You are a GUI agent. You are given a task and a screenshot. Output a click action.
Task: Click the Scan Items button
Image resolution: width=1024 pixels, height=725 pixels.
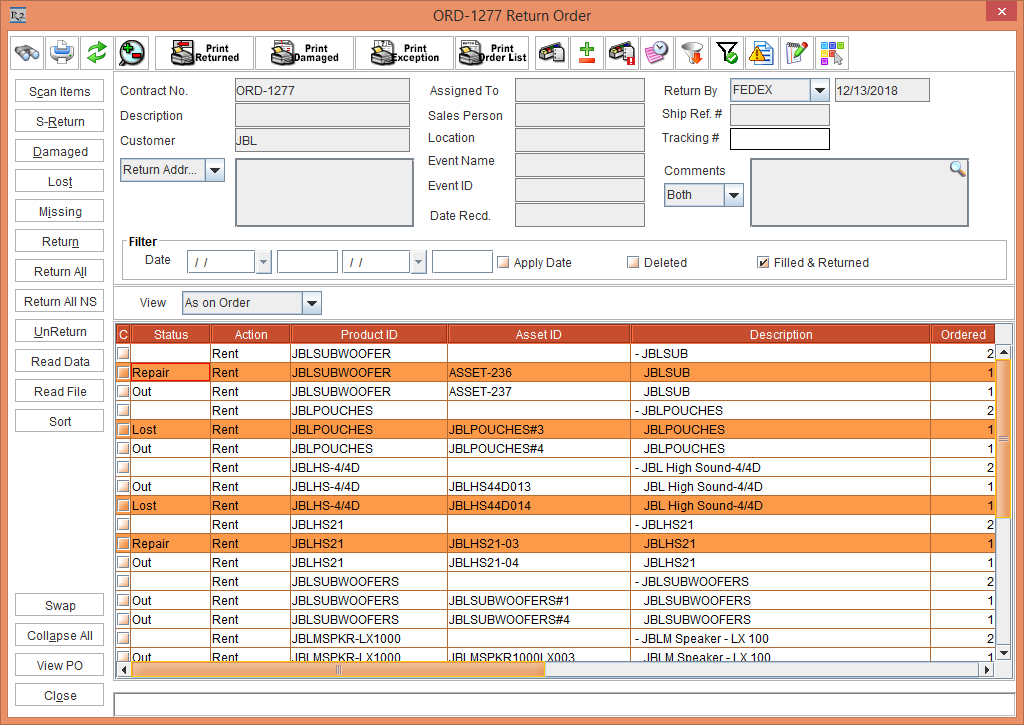pyautogui.click(x=60, y=92)
